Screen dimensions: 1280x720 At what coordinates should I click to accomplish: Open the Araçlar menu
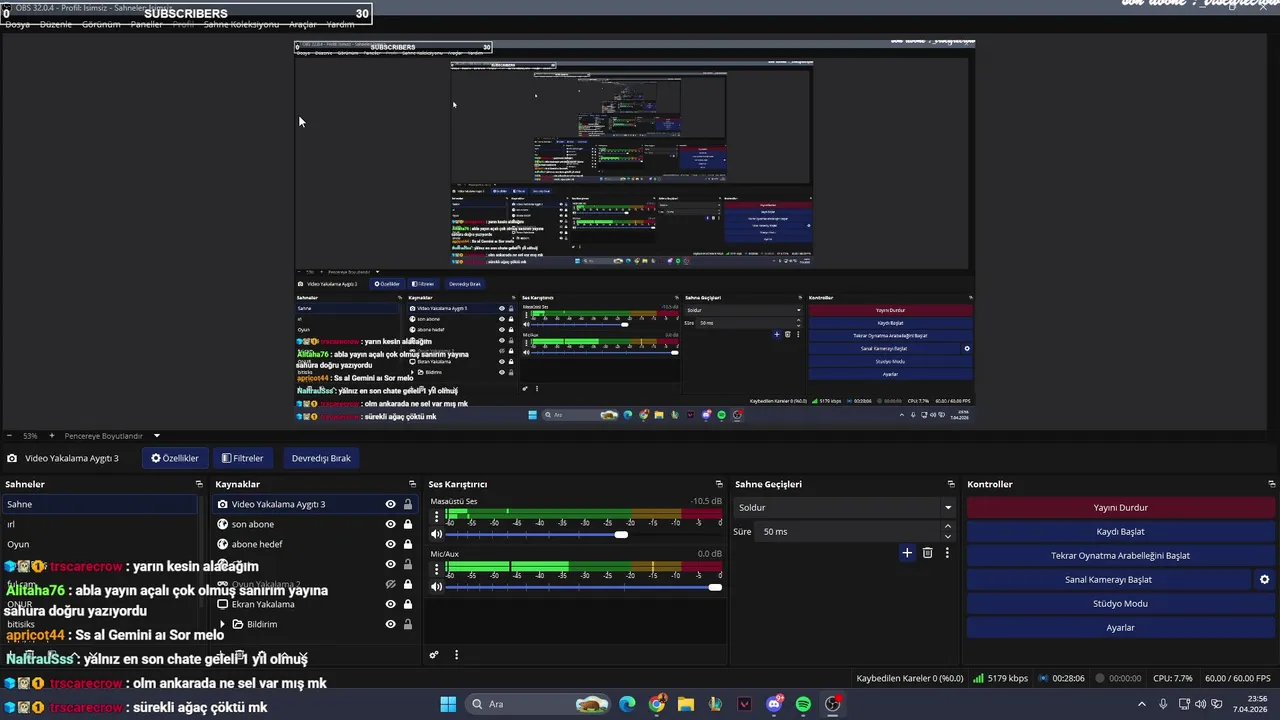[302, 24]
